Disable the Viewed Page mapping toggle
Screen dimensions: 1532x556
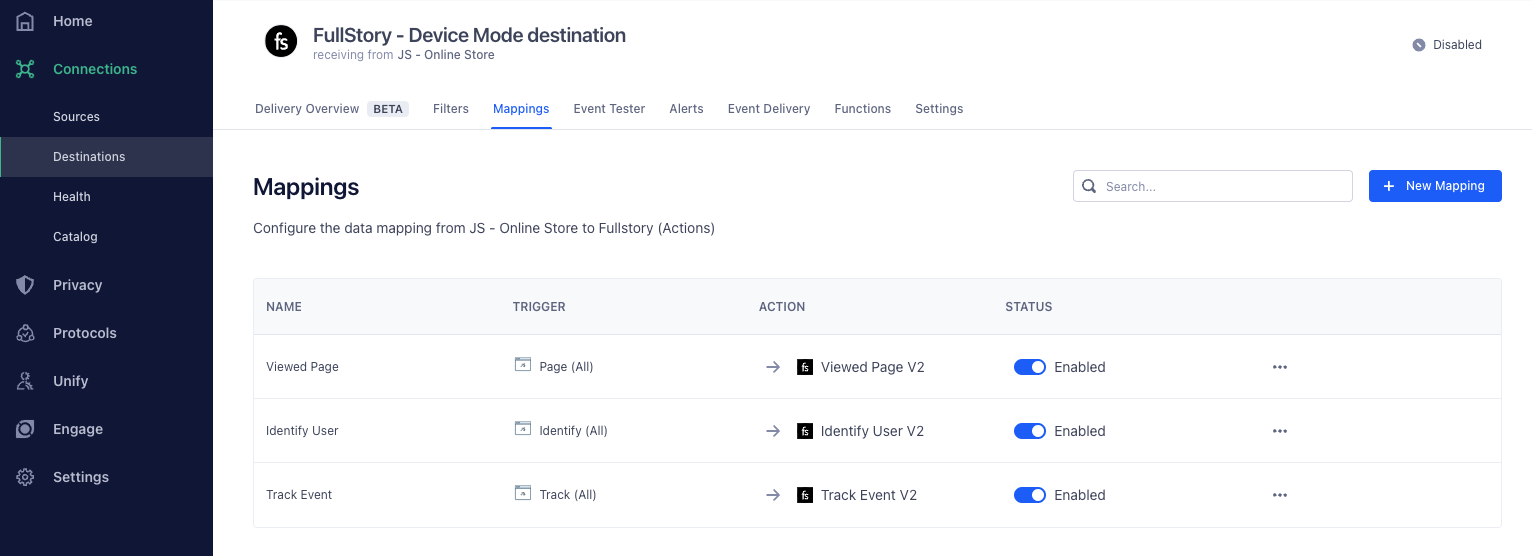tap(1029, 367)
